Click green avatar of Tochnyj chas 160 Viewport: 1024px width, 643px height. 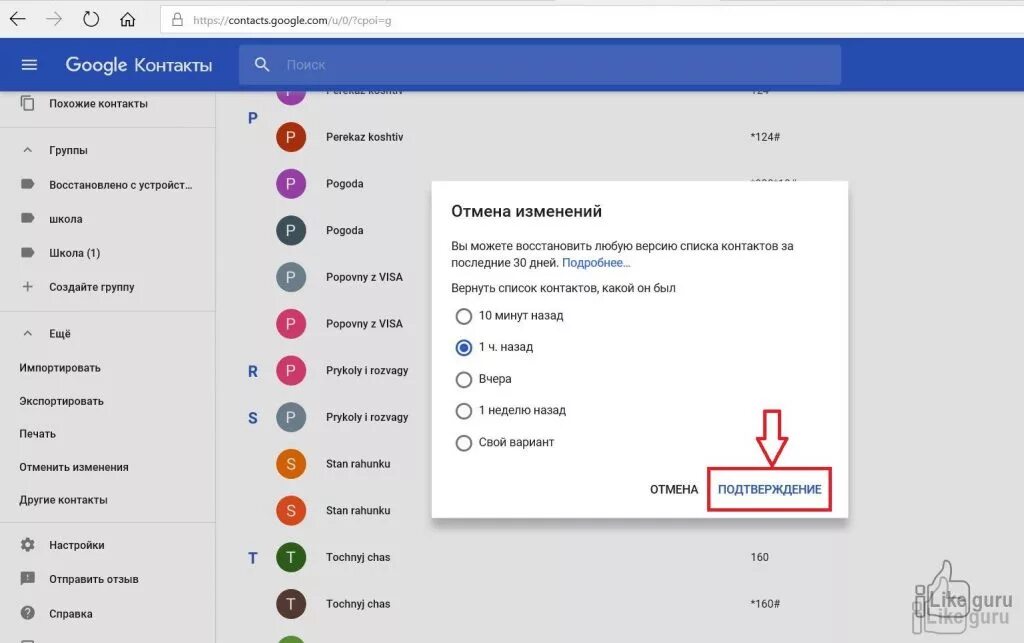pos(291,557)
